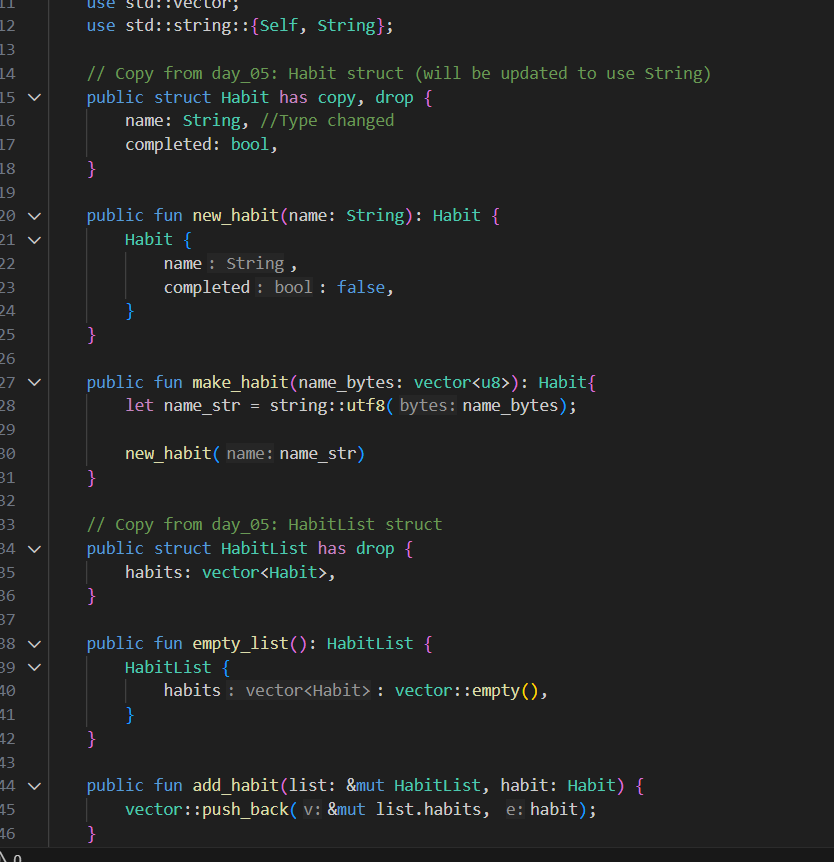The height and width of the screenshot is (862, 834).
Task: Click 'false' value on line 23
Action: (x=361, y=288)
